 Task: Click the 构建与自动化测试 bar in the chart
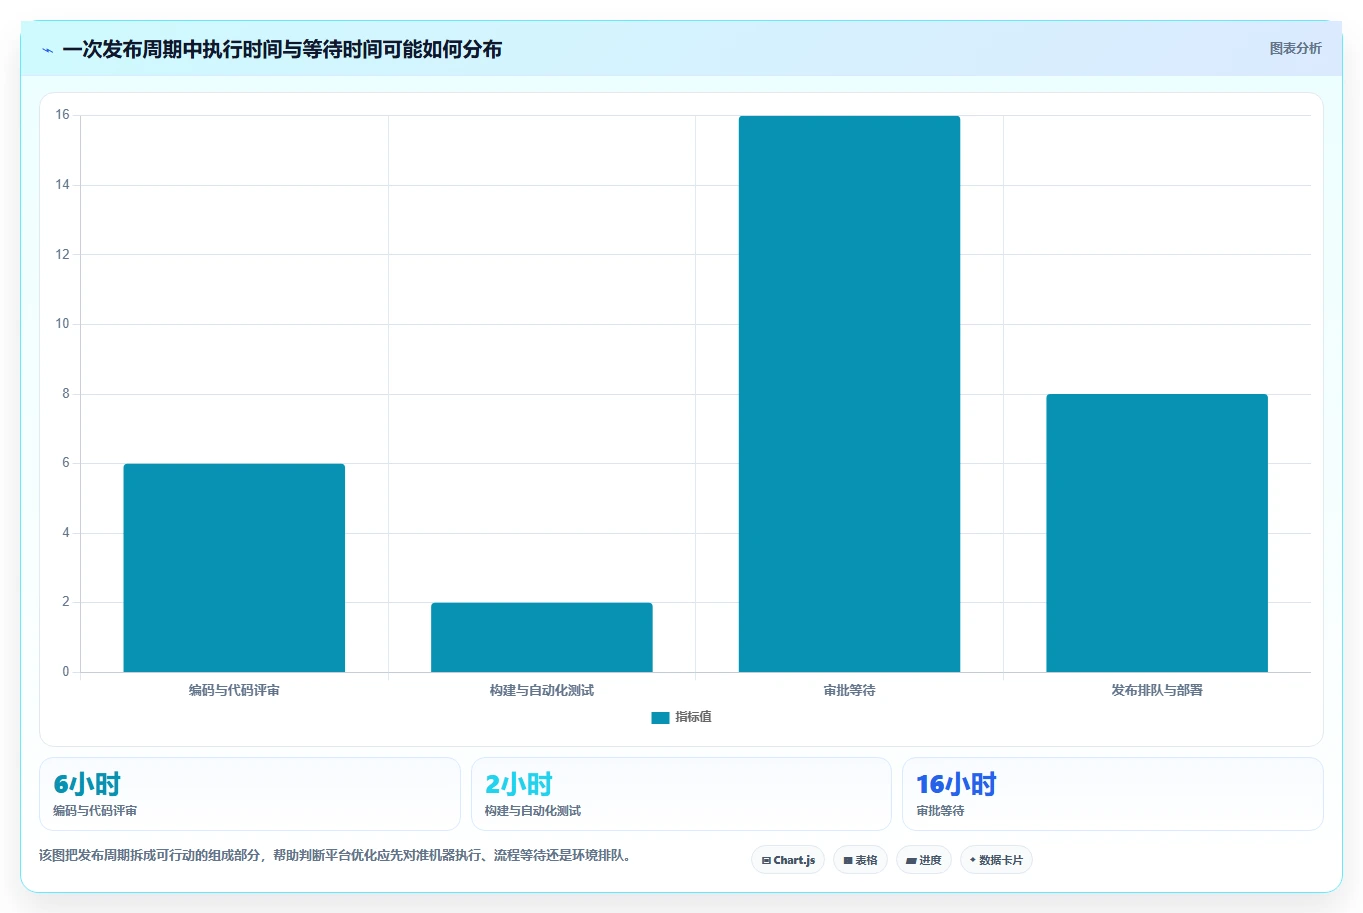542,637
